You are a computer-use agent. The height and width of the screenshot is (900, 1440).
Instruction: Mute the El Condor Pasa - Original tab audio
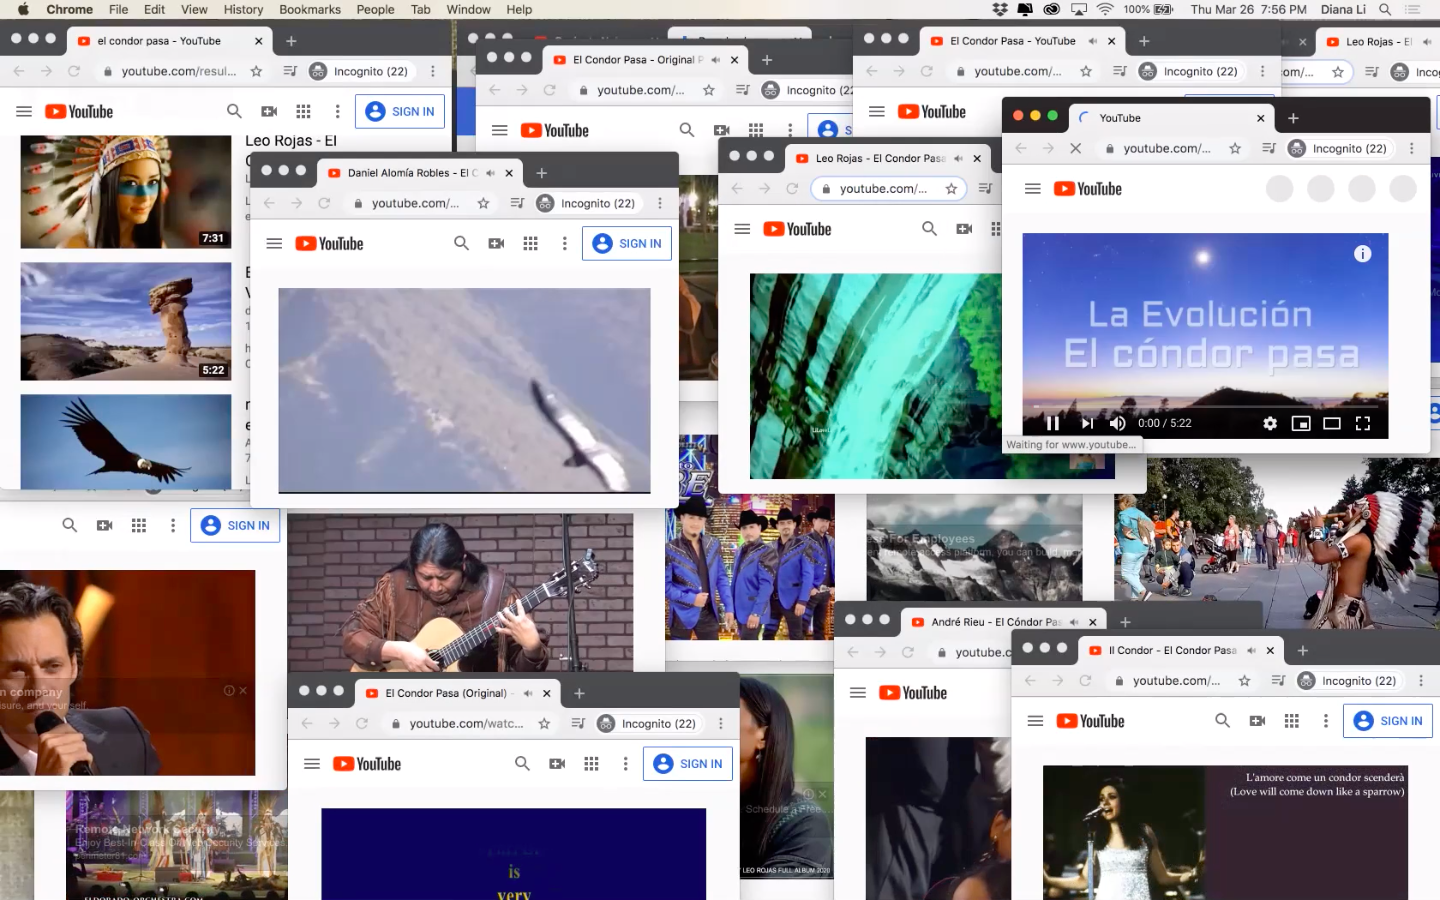click(716, 60)
